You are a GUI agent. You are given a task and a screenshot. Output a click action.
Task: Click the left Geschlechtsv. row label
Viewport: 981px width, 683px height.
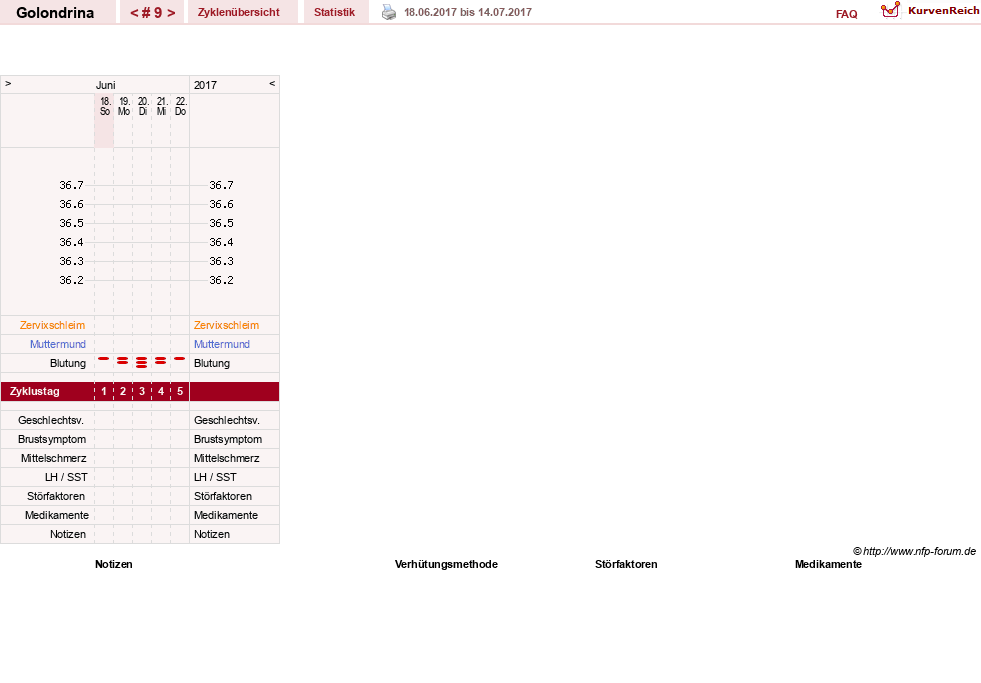51,420
